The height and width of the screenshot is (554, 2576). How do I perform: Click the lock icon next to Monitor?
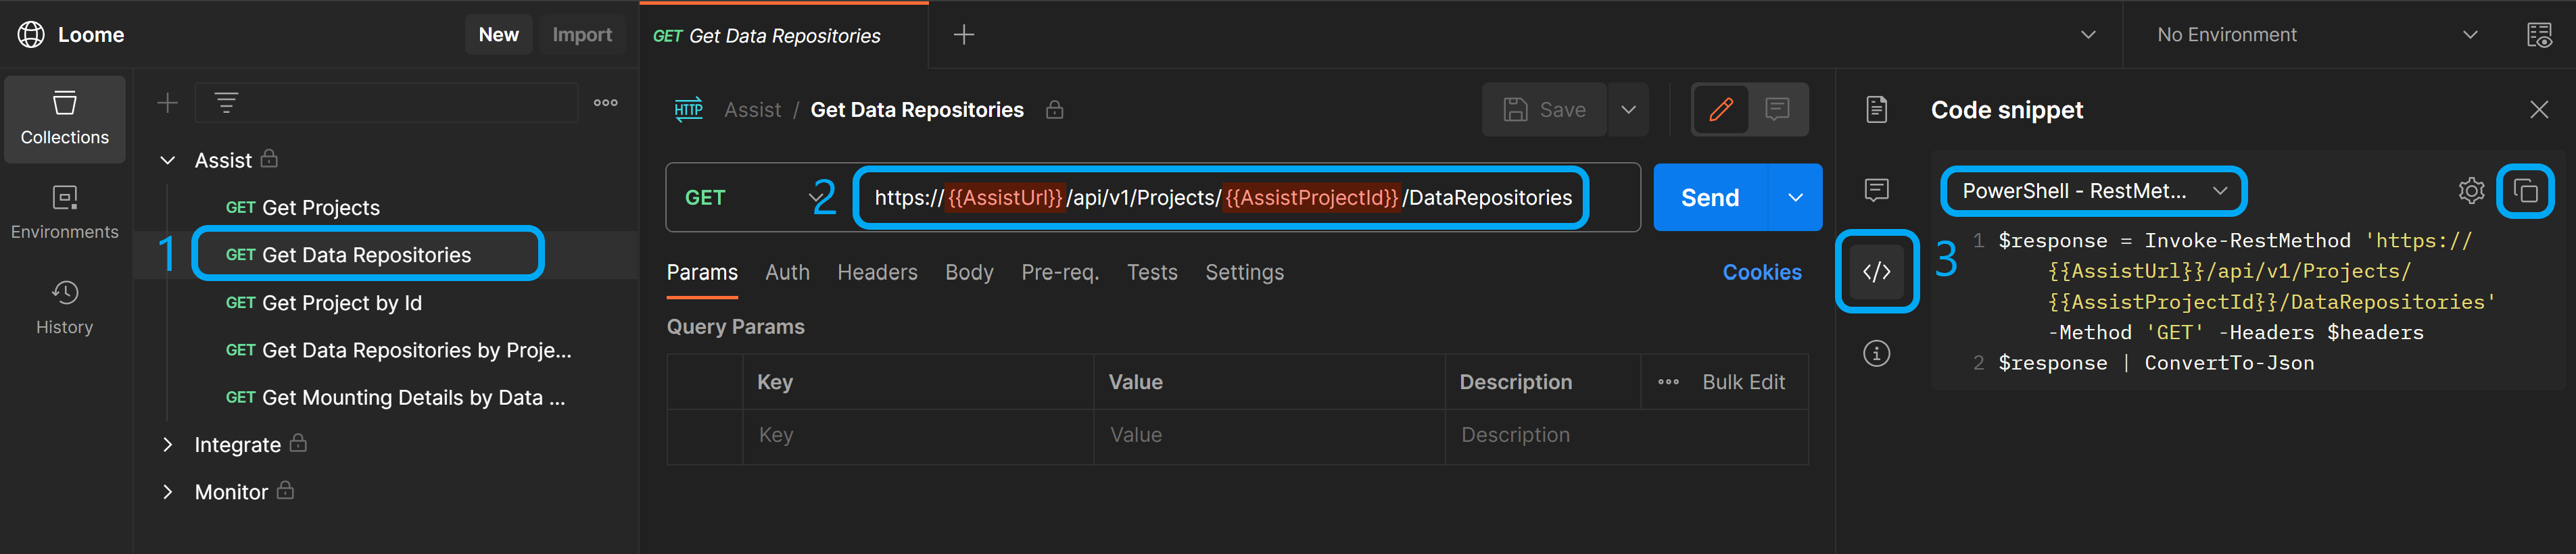point(285,490)
